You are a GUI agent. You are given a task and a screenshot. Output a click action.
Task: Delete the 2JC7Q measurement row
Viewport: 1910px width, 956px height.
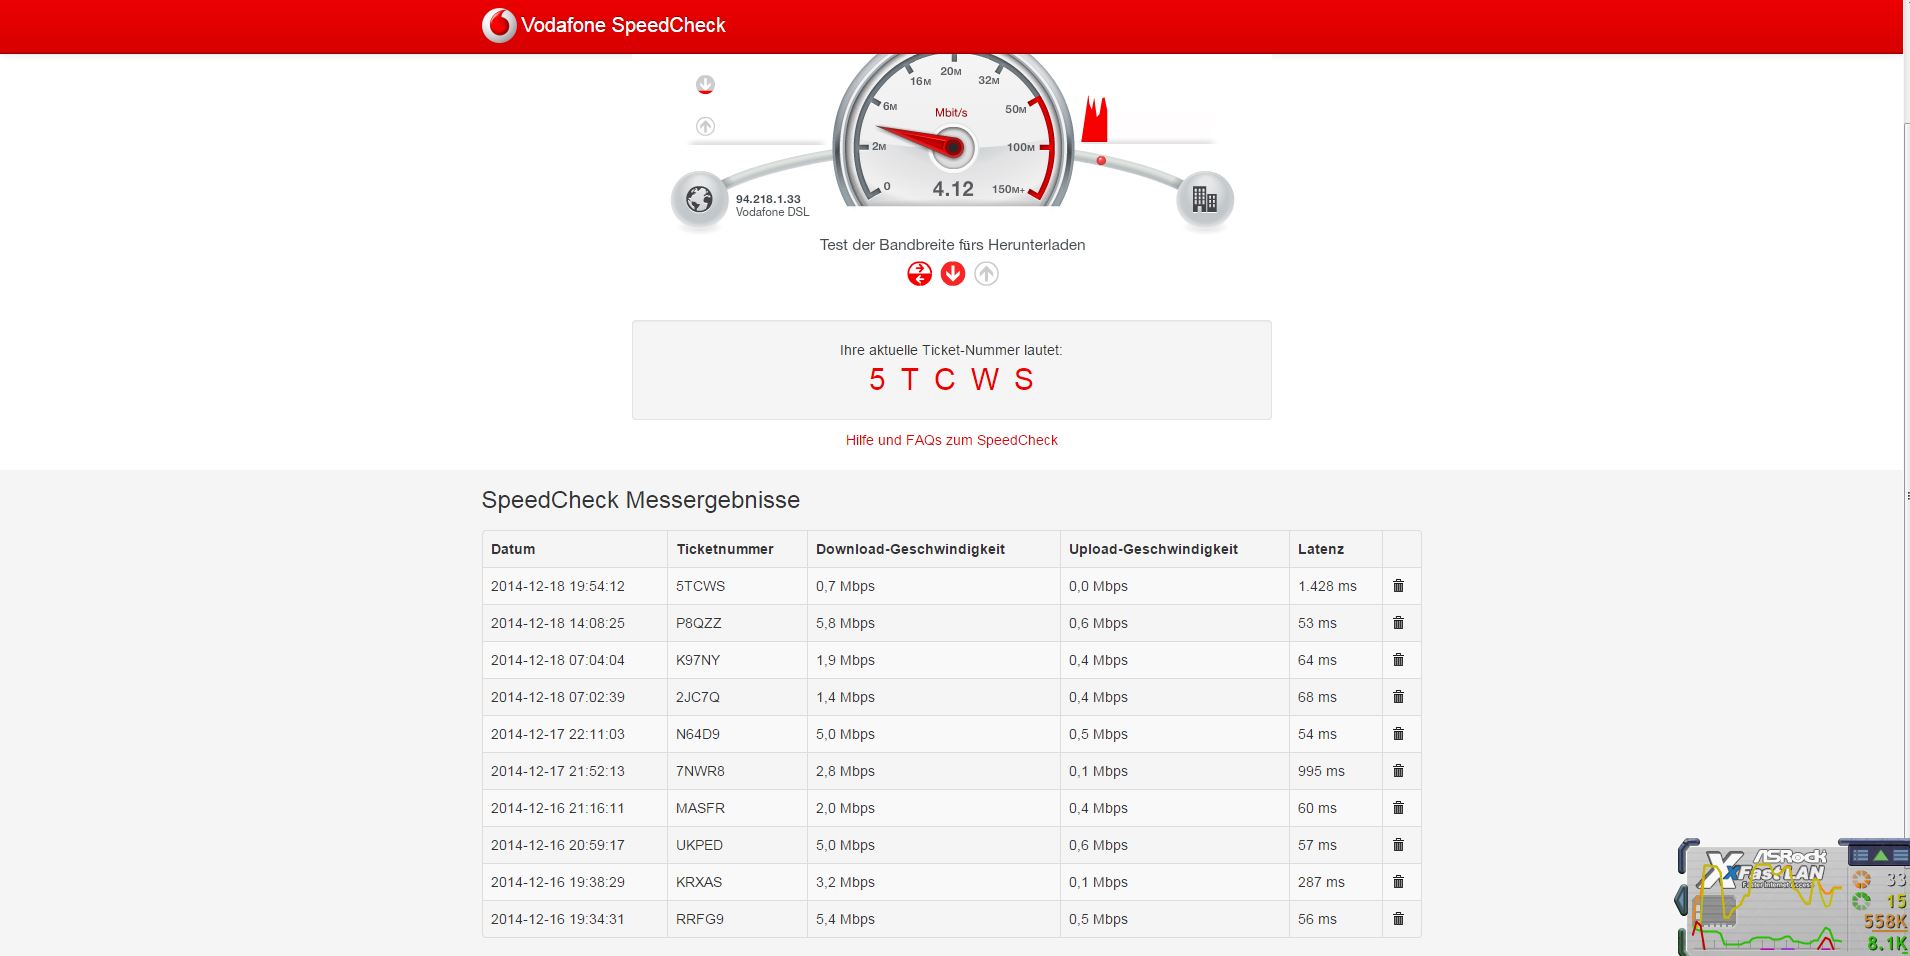pyautogui.click(x=1398, y=697)
